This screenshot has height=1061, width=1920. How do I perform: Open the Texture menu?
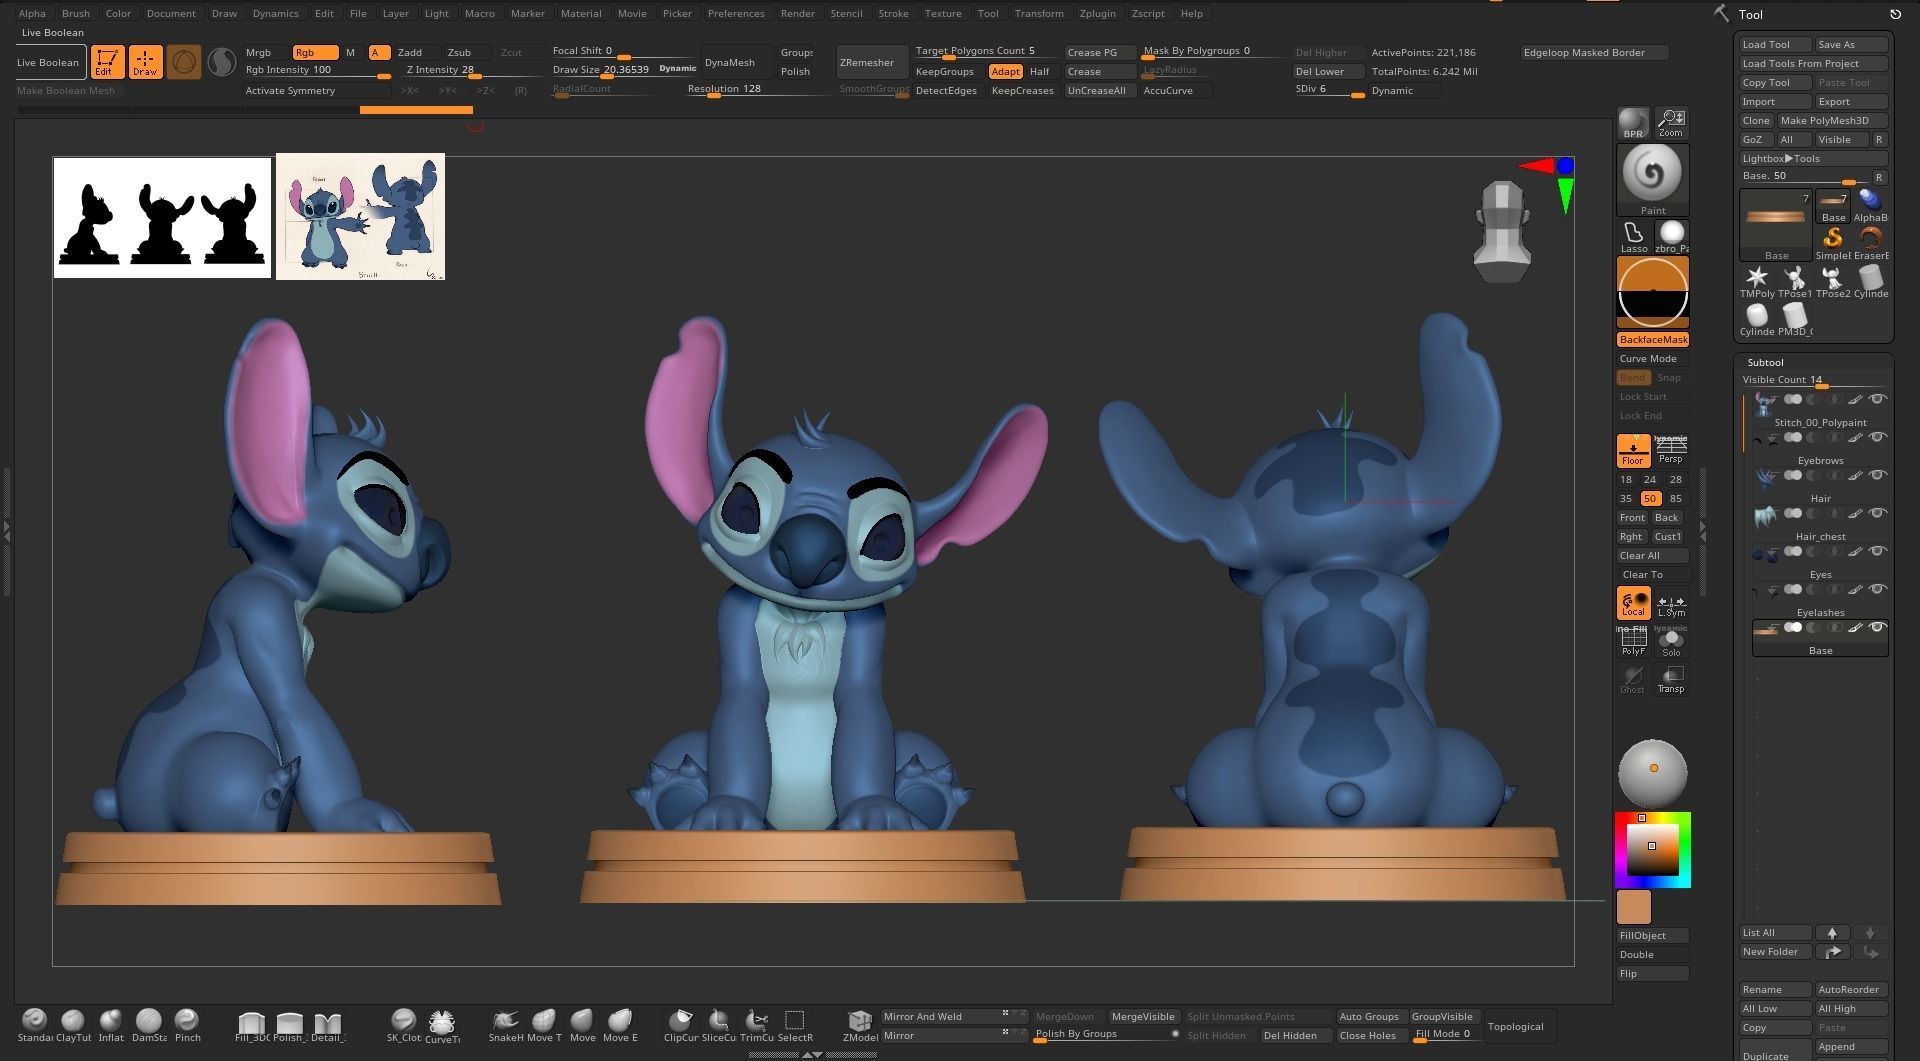pos(942,13)
